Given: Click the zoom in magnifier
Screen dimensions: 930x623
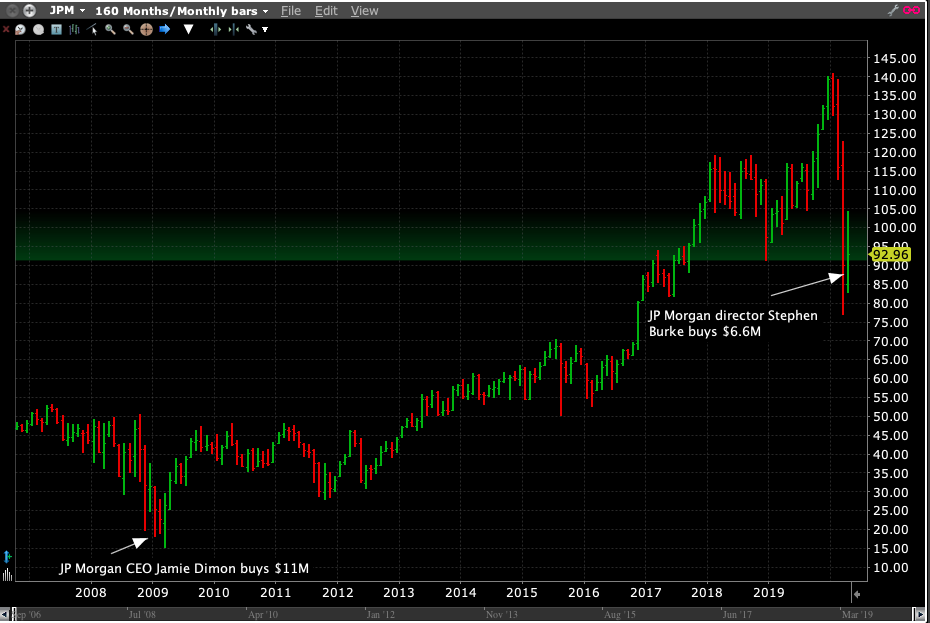Looking at the screenshot, I should (x=110, y=29).
